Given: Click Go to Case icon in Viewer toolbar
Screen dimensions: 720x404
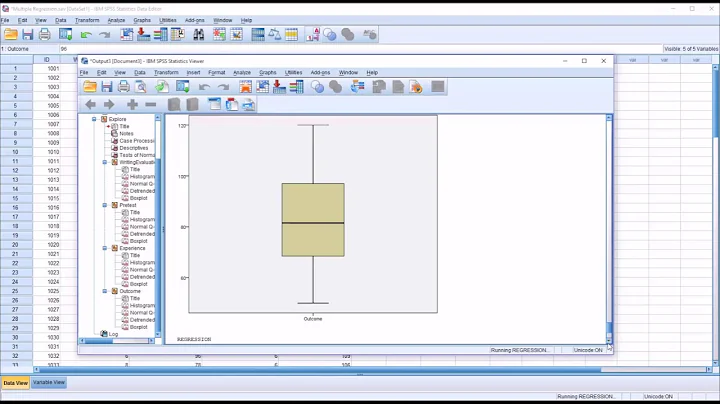Looking at the screenshot, I should (262, 87).
